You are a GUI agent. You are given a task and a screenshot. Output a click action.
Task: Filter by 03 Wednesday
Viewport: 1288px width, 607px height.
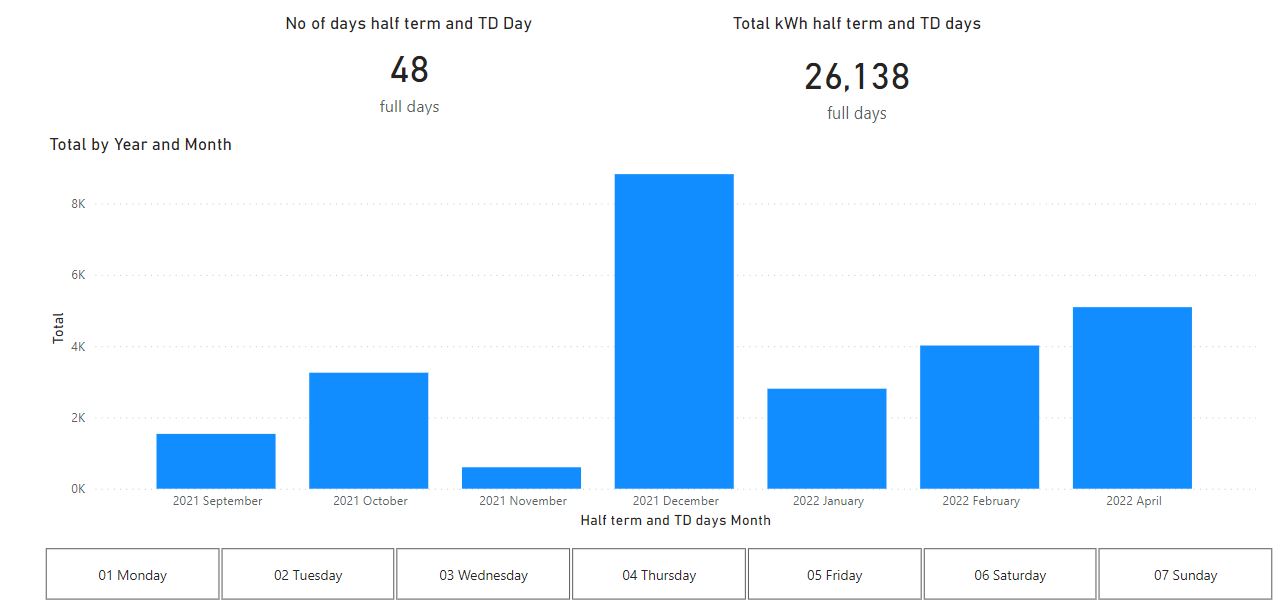tap(483, 575)
